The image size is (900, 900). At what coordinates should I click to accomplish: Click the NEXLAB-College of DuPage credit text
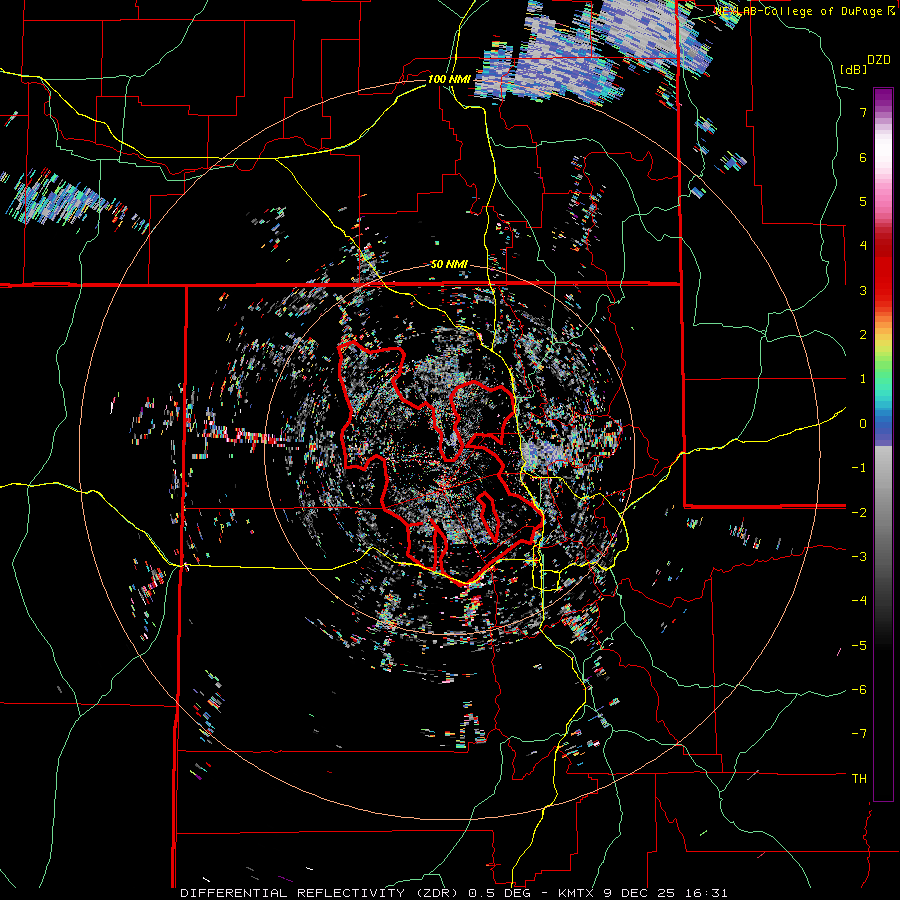coord(804,11)
